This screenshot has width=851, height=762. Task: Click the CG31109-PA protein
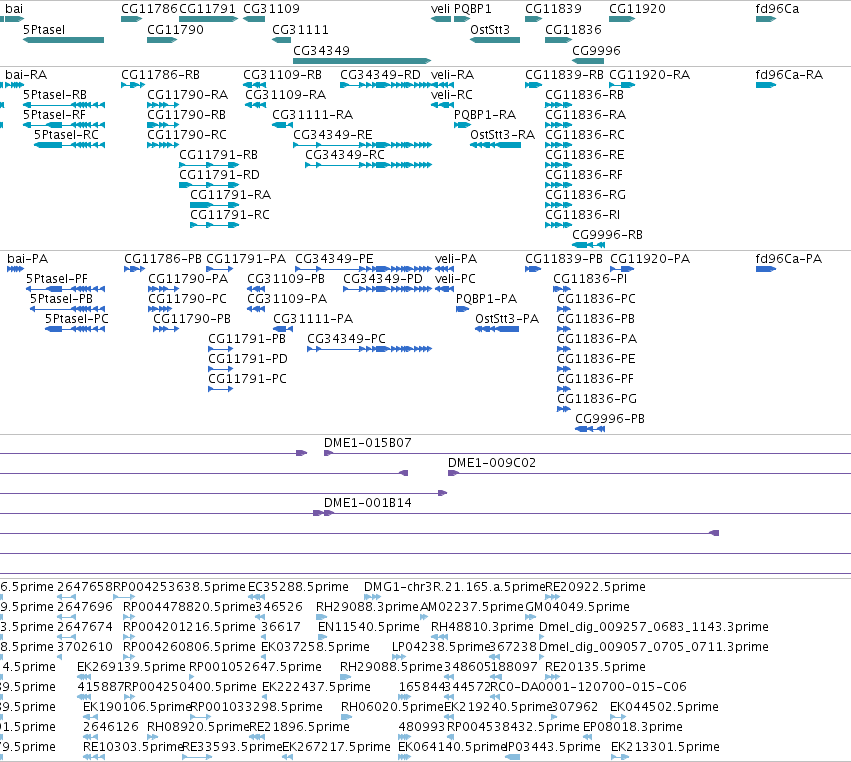click(256, 309)
